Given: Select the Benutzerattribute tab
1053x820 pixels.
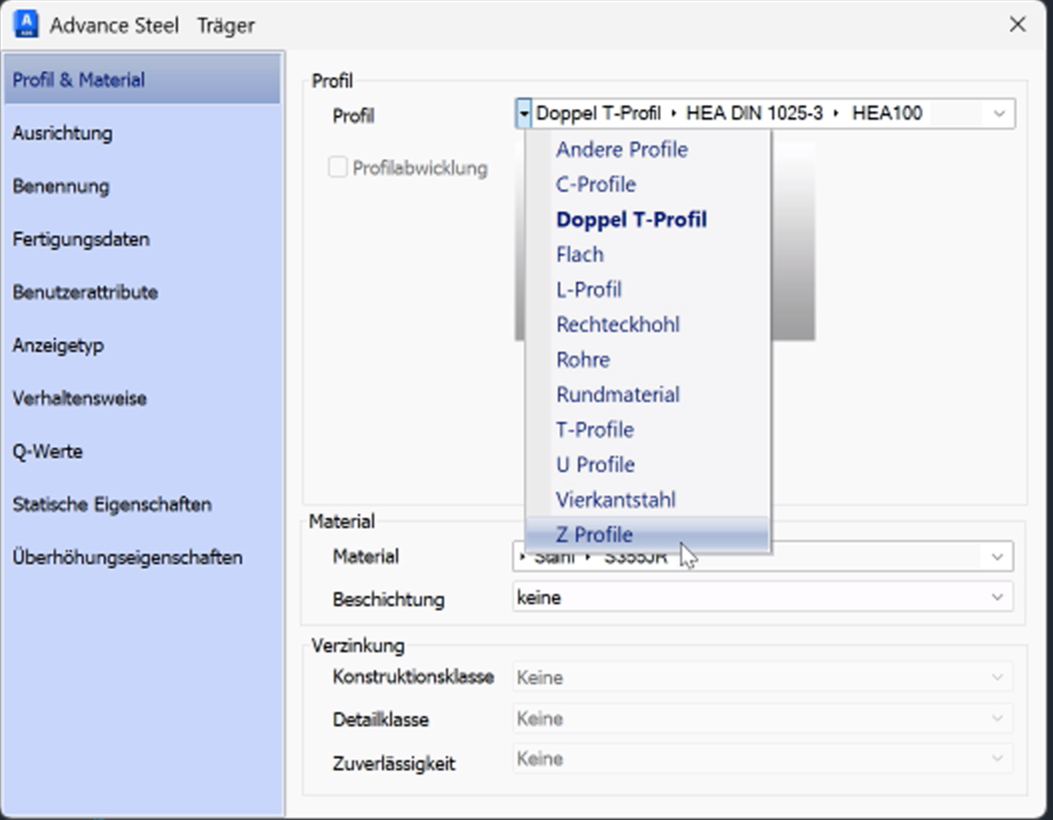Looking at the screenshot, I should coord(142,292).
